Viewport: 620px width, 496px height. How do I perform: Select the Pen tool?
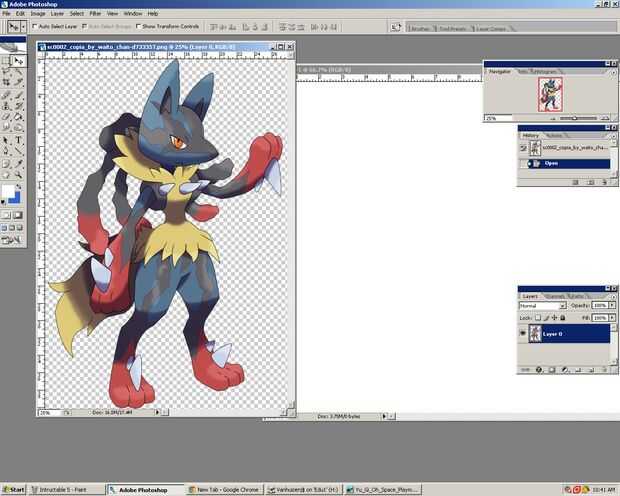6,151
